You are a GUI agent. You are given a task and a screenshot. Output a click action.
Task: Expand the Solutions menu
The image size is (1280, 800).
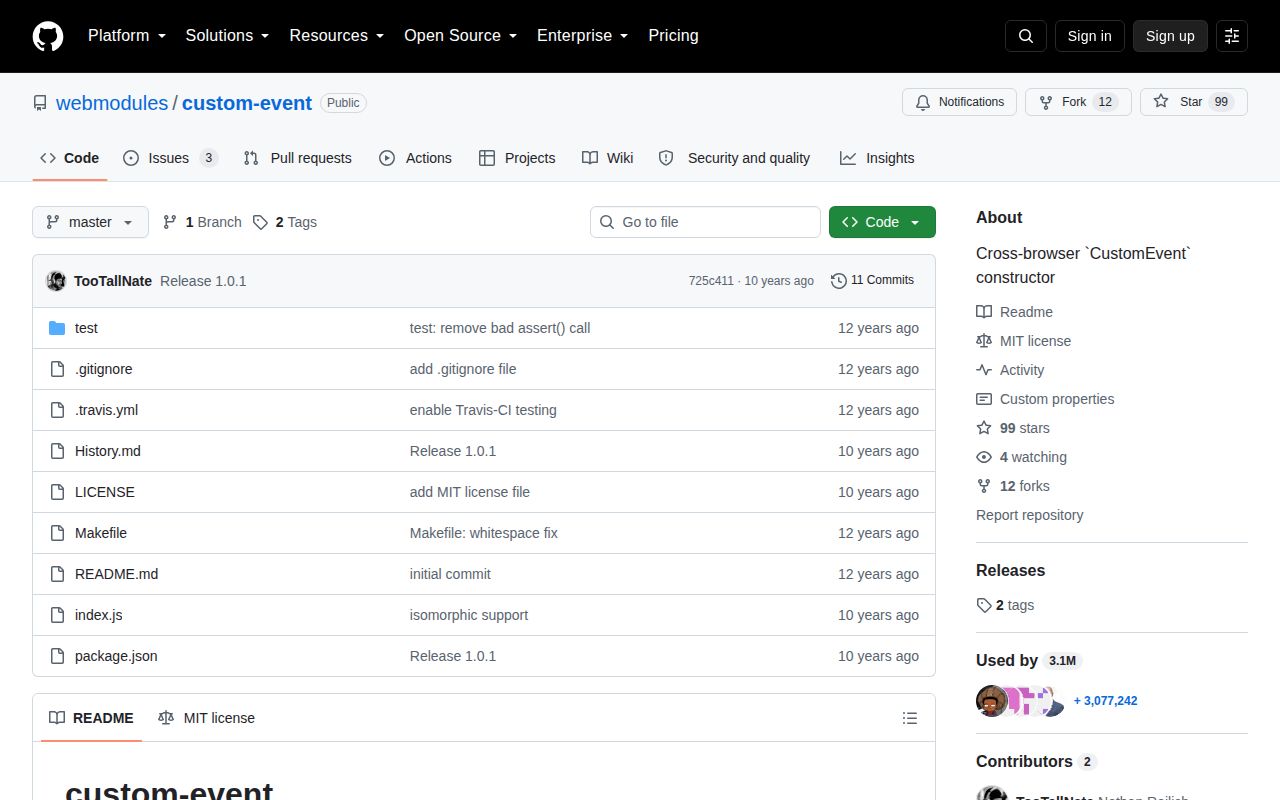pyautogui.click(x=228, y=36)
